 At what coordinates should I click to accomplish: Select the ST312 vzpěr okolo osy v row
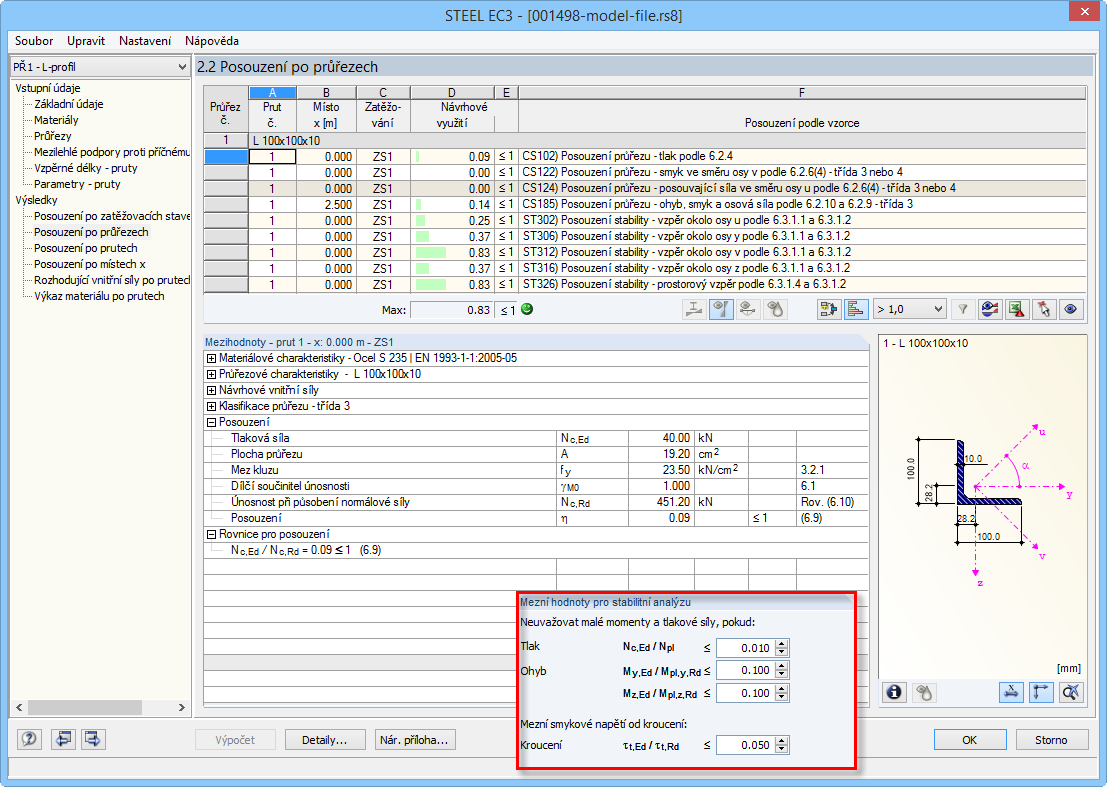pyautogui.click(x=645, y=253)
